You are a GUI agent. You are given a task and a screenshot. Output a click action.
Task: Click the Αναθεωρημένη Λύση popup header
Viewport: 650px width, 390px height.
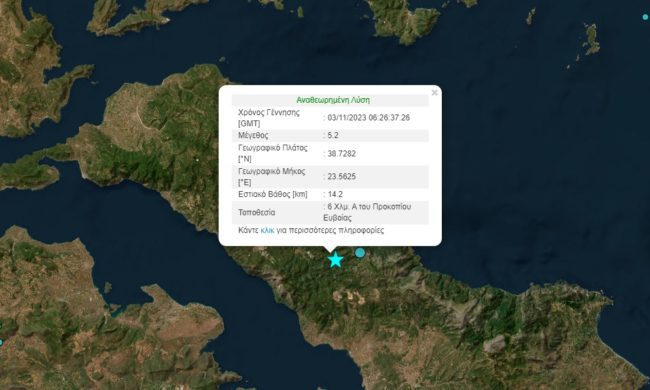pyautogui.click(x=333, y=100)
